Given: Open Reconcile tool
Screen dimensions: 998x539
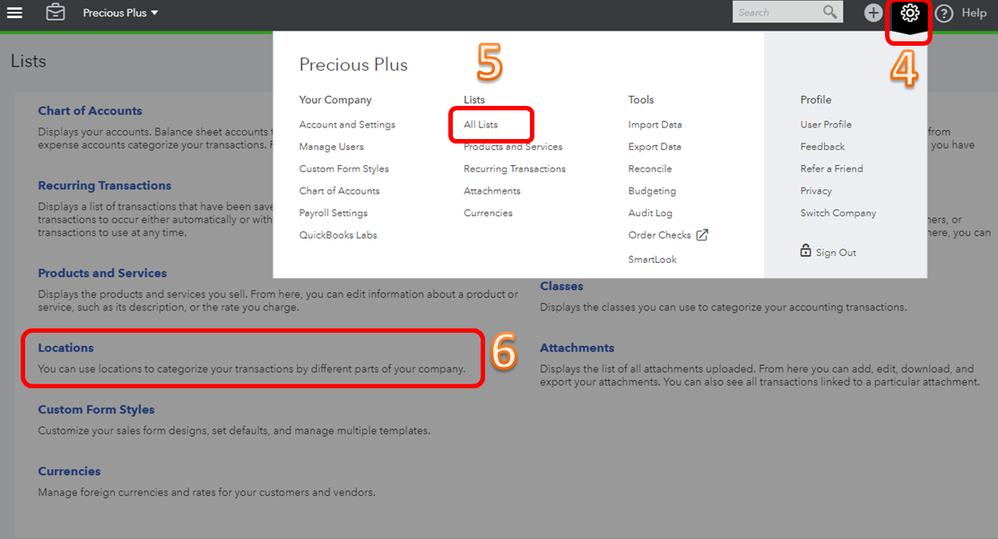Looking at the screenshot, I should tap(650, 169).
